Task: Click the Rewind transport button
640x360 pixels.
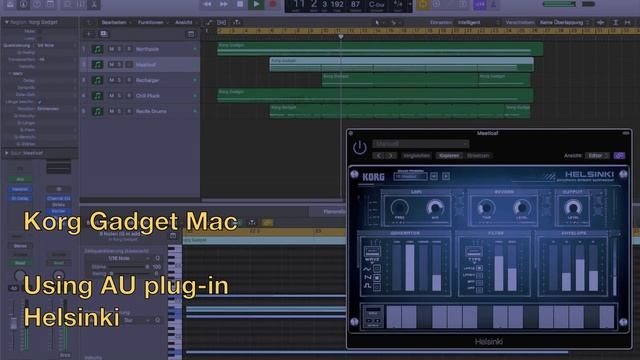Action: (207, 4)
